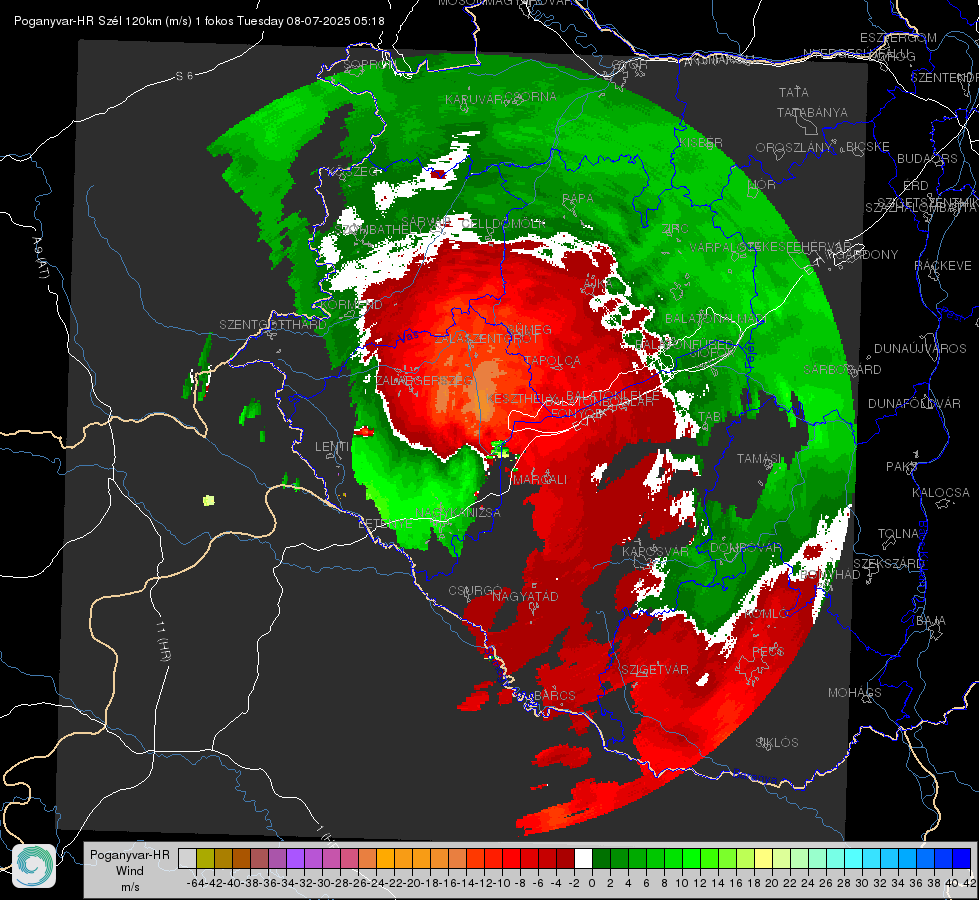This screenshot has height=900, width=979.
Task: Click the ZALAEGERSZEG city label
Action: click(x=424, y=380)
